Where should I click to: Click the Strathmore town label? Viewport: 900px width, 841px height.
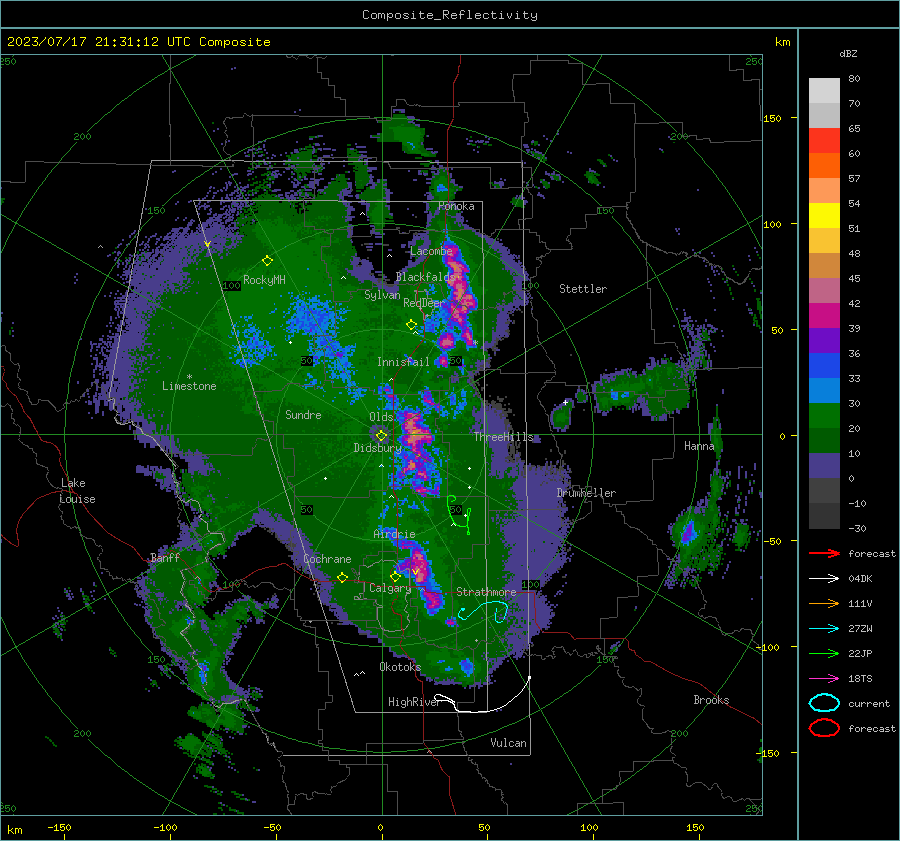(x=486, y=592)
